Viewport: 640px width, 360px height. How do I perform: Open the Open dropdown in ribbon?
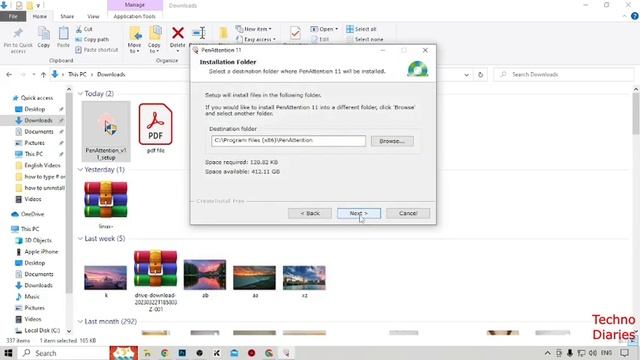coord(324,29)
